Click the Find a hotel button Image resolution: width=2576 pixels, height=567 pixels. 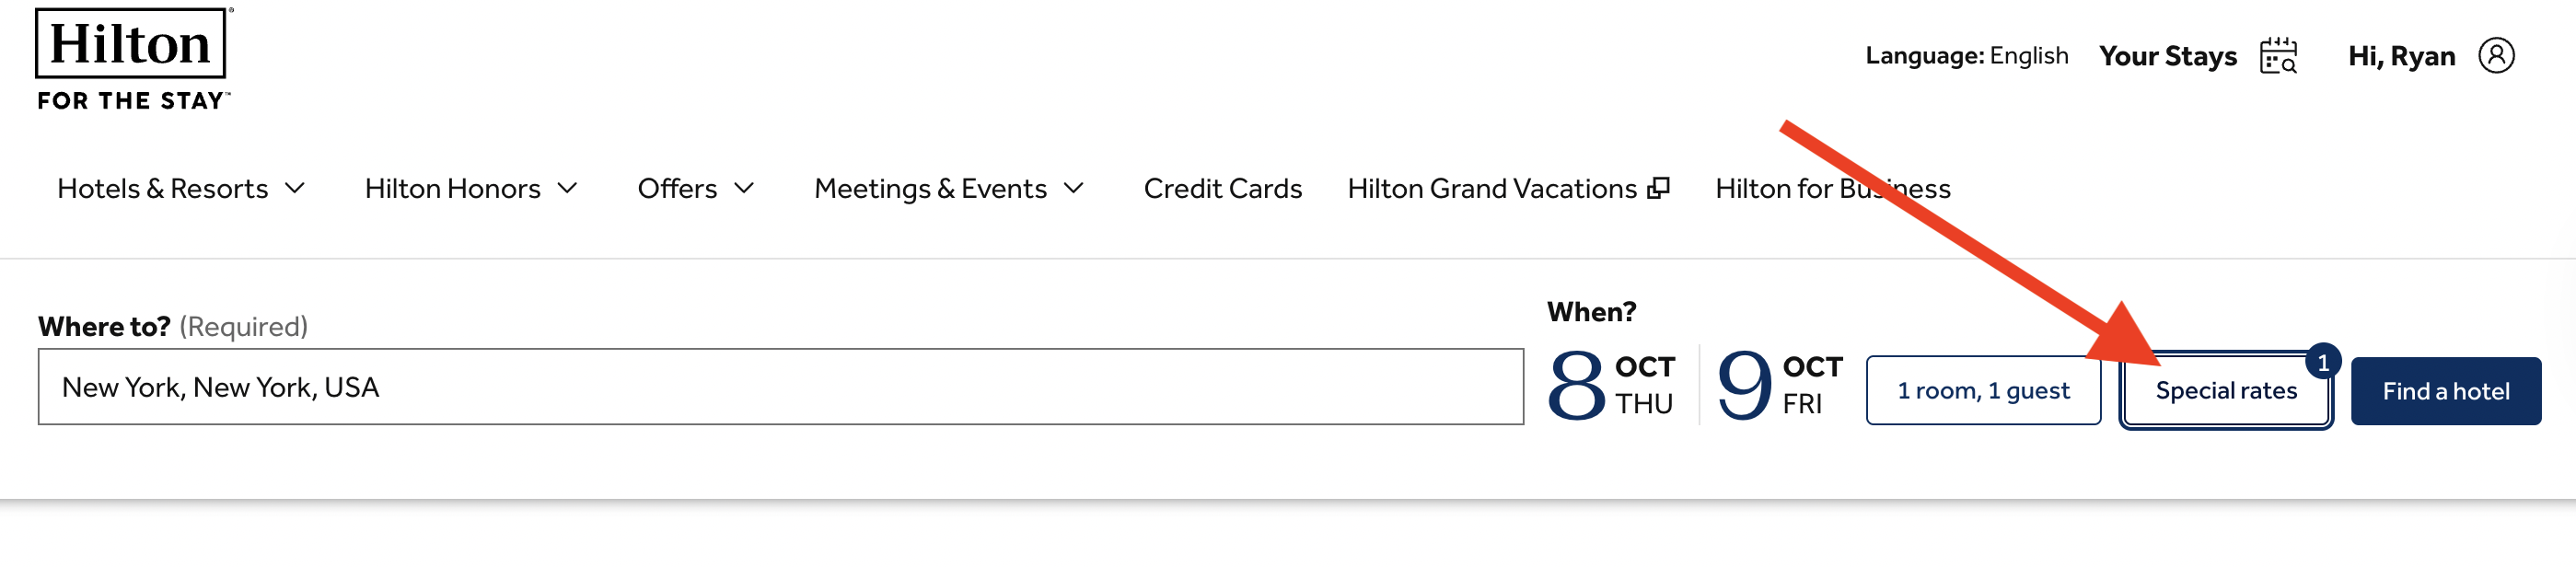[2445, 391]
